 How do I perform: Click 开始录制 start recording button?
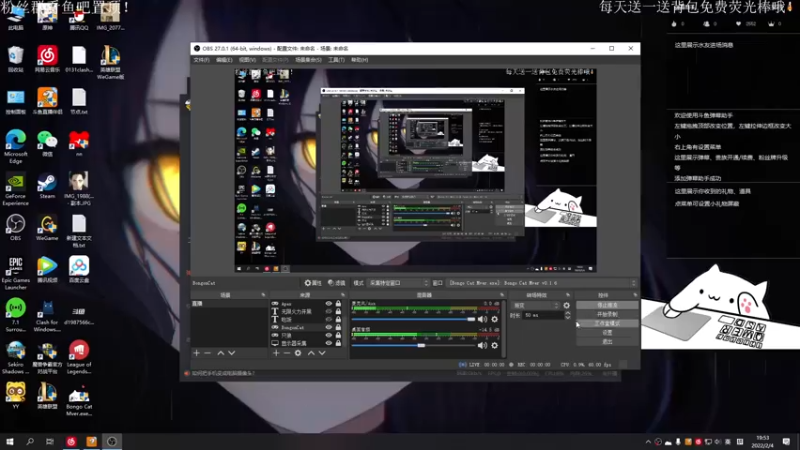[607, 314]
